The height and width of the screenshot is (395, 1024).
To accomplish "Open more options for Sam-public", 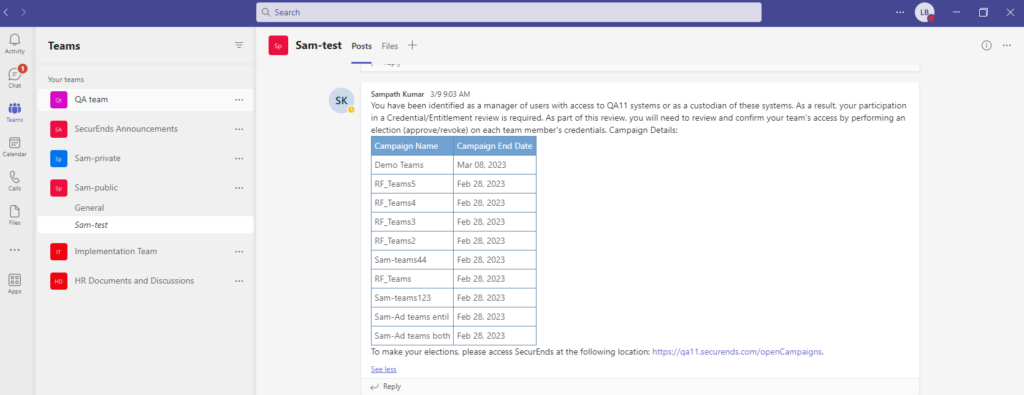I will tap(239, 188).
